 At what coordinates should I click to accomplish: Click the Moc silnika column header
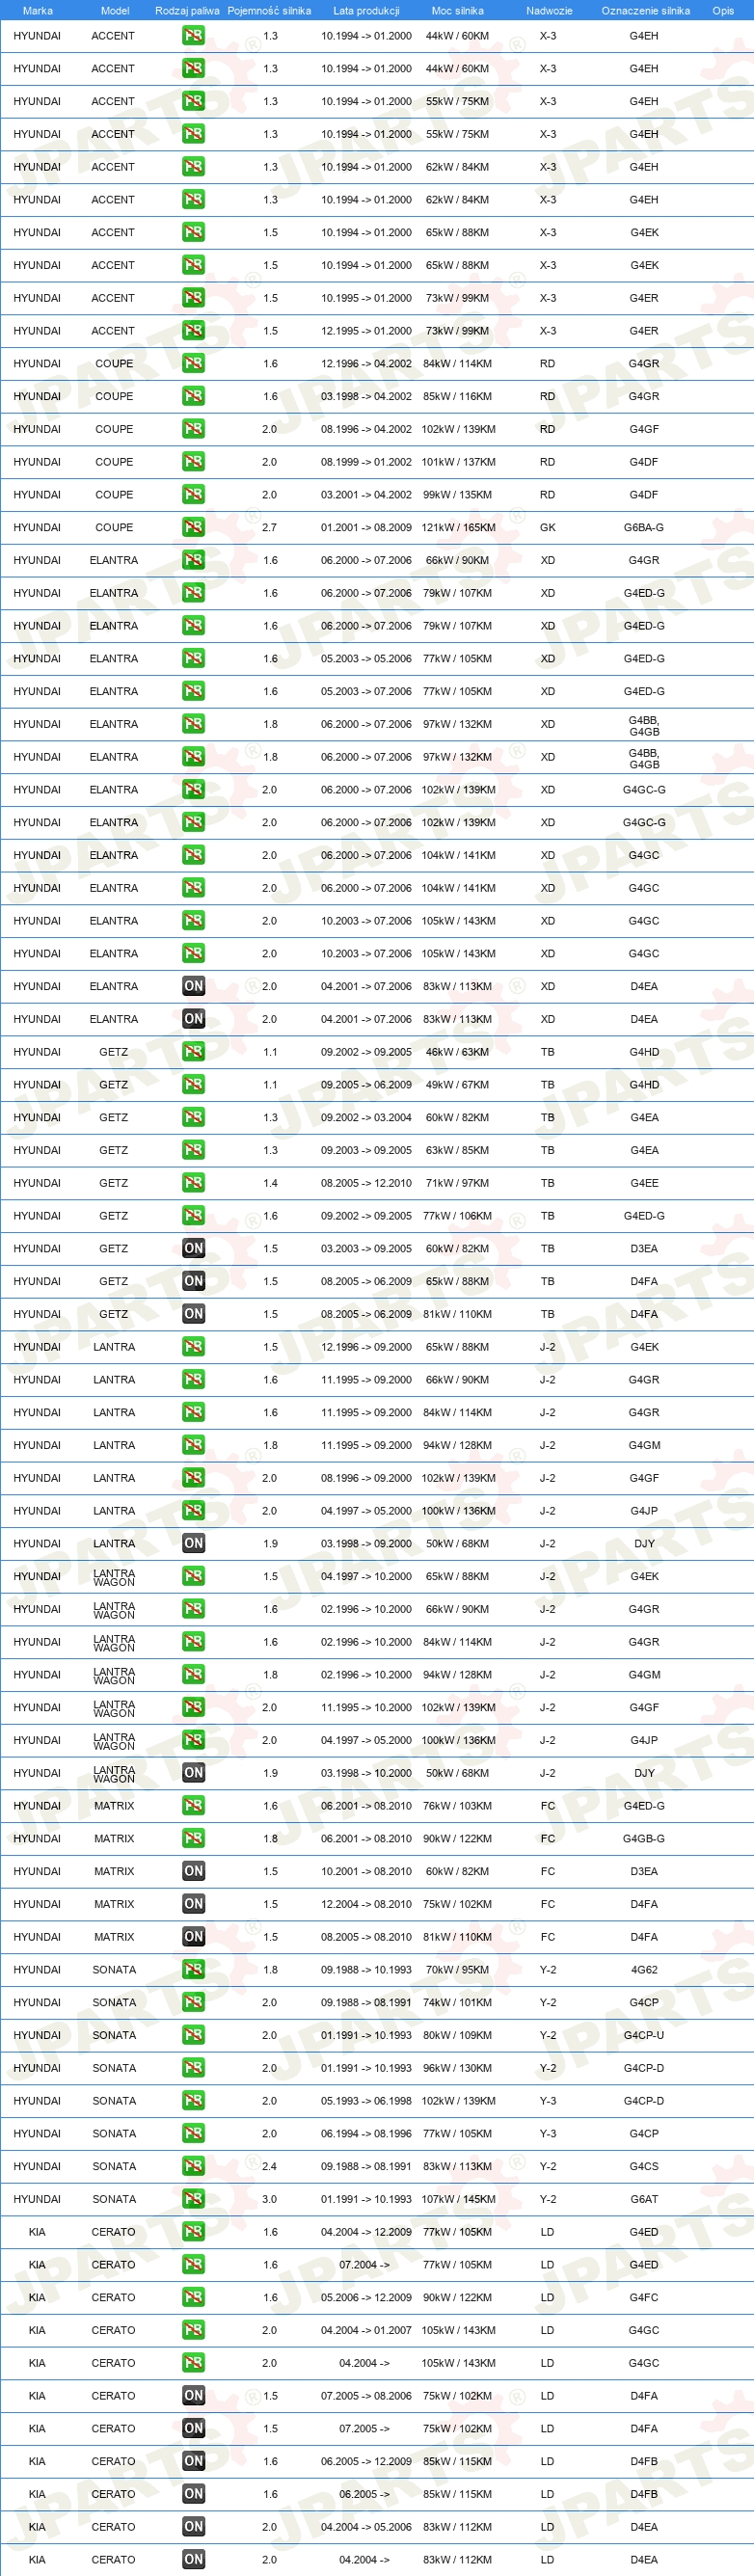tap(457, 10)
